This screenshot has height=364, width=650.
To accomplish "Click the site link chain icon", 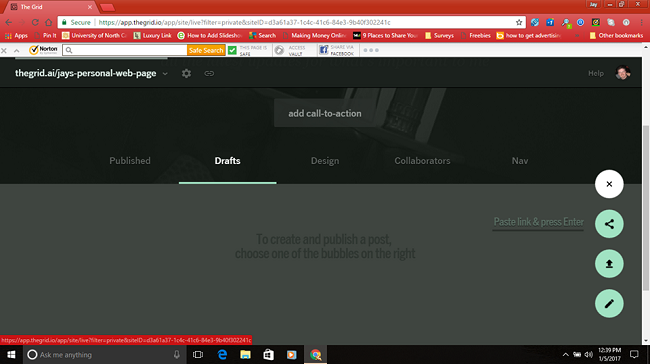I will coord(209,73).
